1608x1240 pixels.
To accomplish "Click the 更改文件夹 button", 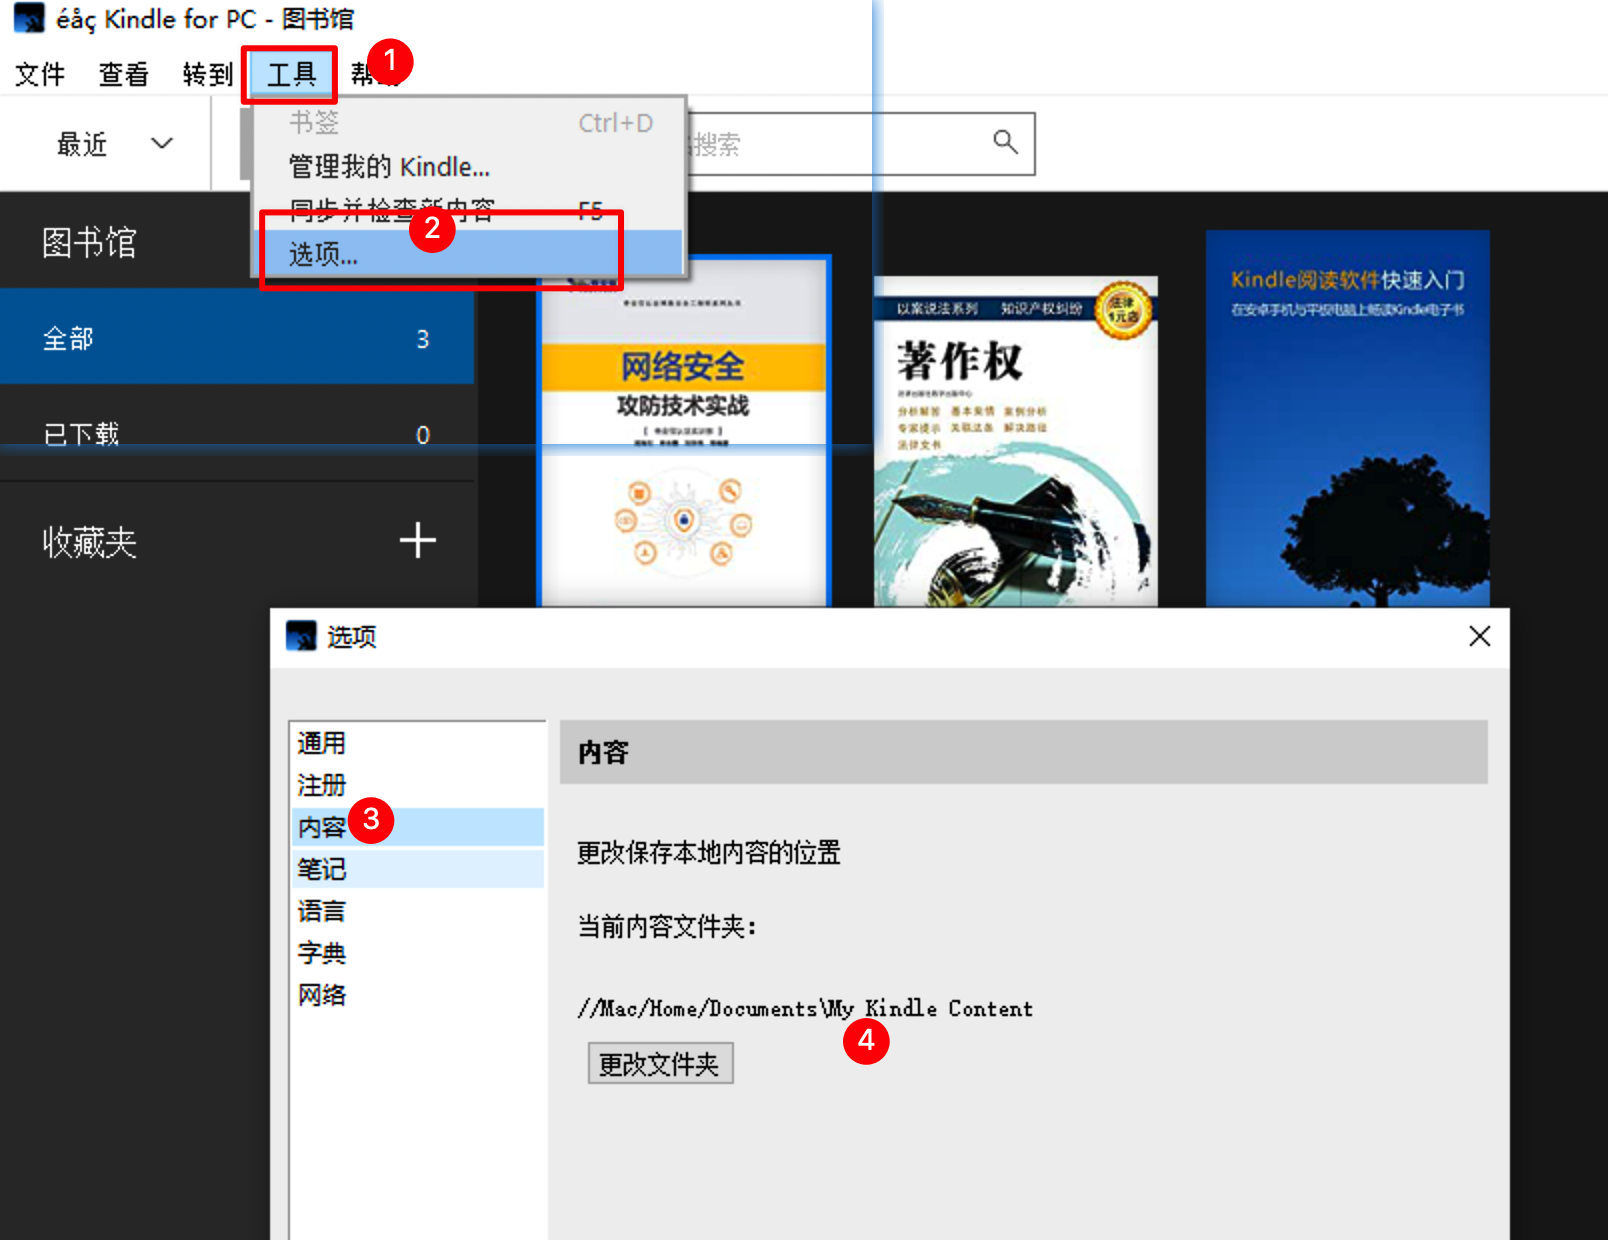I will pyautogui.click(x=660, y=1063).
